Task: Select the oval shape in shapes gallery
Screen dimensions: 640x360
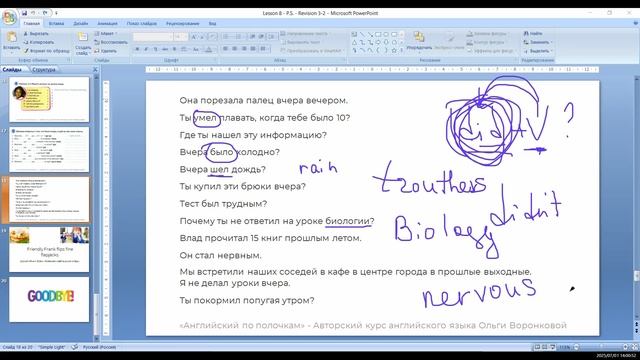Action: tap(386, 34)
